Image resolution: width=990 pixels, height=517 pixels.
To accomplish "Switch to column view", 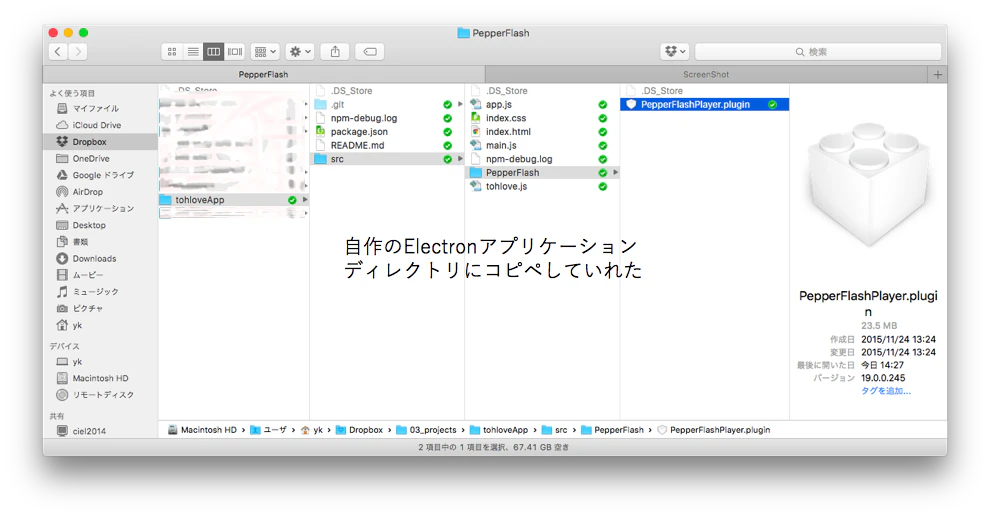I will pyautogui.click(x=213, y=52).
